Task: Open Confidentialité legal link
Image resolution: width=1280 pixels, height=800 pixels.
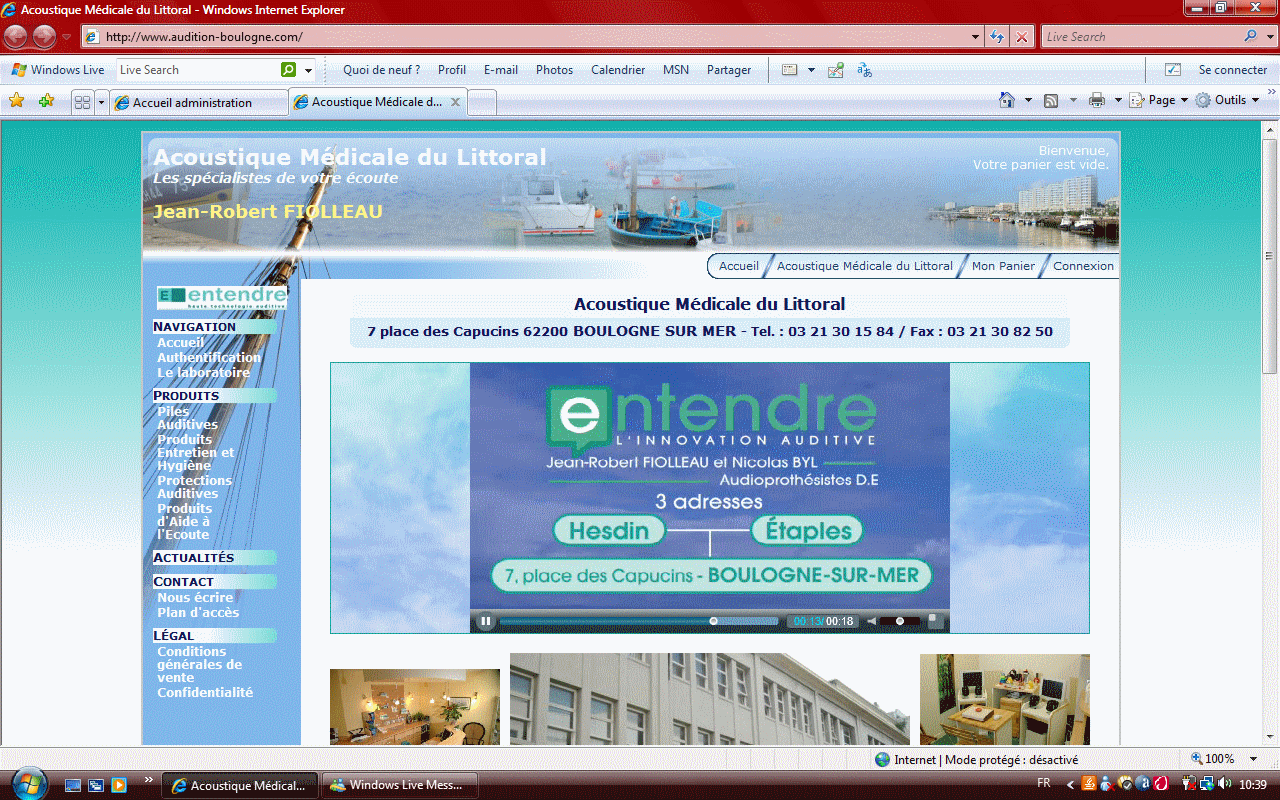Action: point(205,692)
